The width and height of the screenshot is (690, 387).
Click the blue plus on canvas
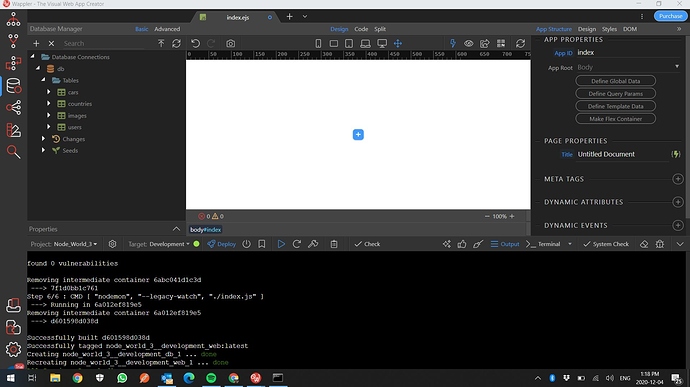[x=358, y=134]
